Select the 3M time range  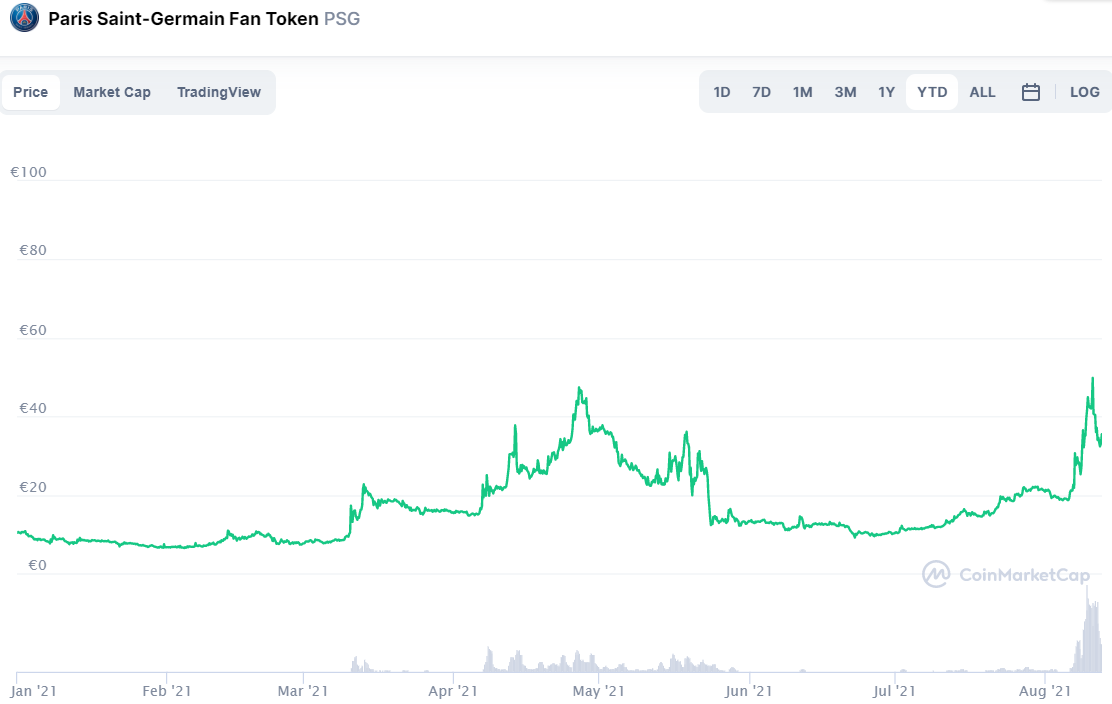click(845, 92)
